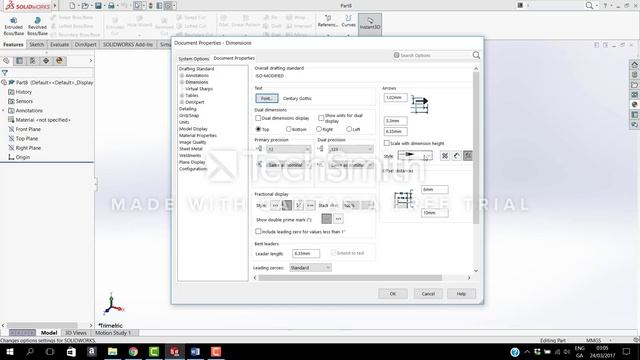Screen dimensions: 640x360
Task: Expand the Tables node in options tree
Action: click(x=182, y=96)
